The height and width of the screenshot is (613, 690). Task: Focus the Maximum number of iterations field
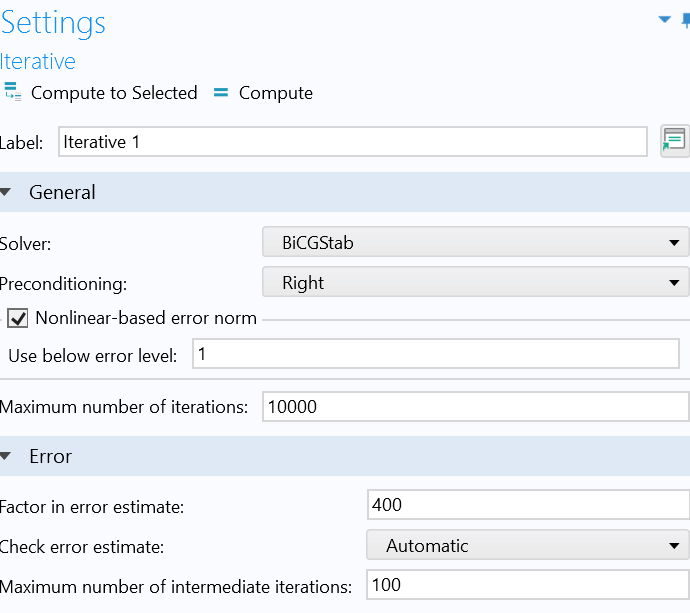click(475, 407)
